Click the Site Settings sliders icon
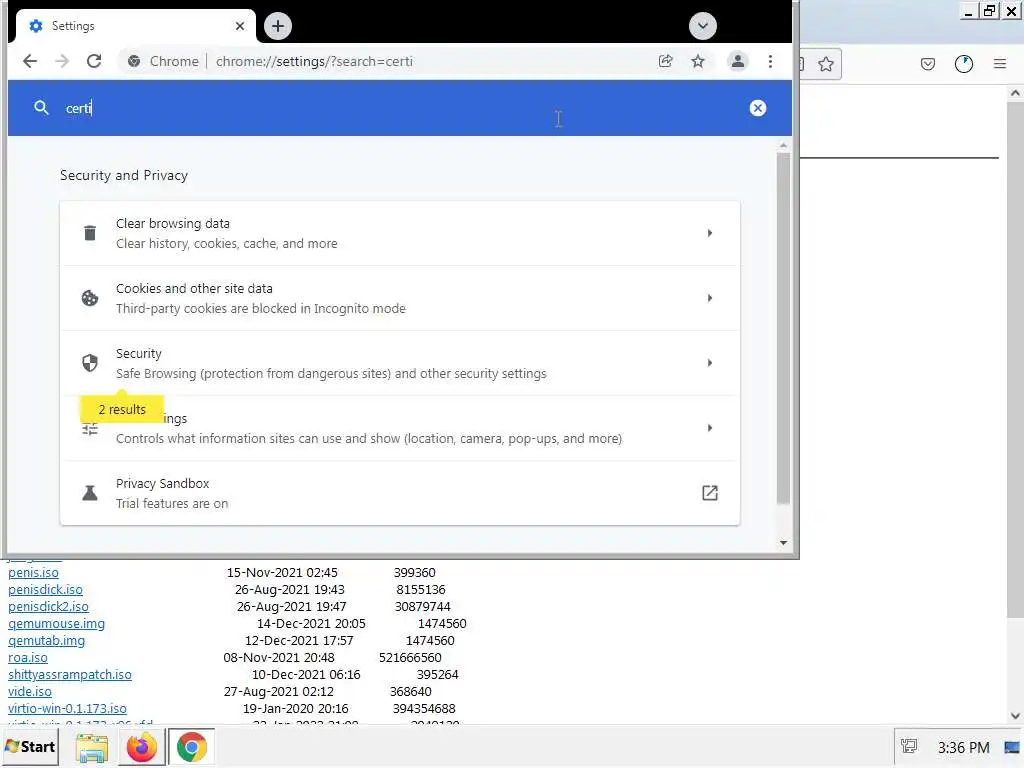1024x768 pixels. click(x=90, y=429)
